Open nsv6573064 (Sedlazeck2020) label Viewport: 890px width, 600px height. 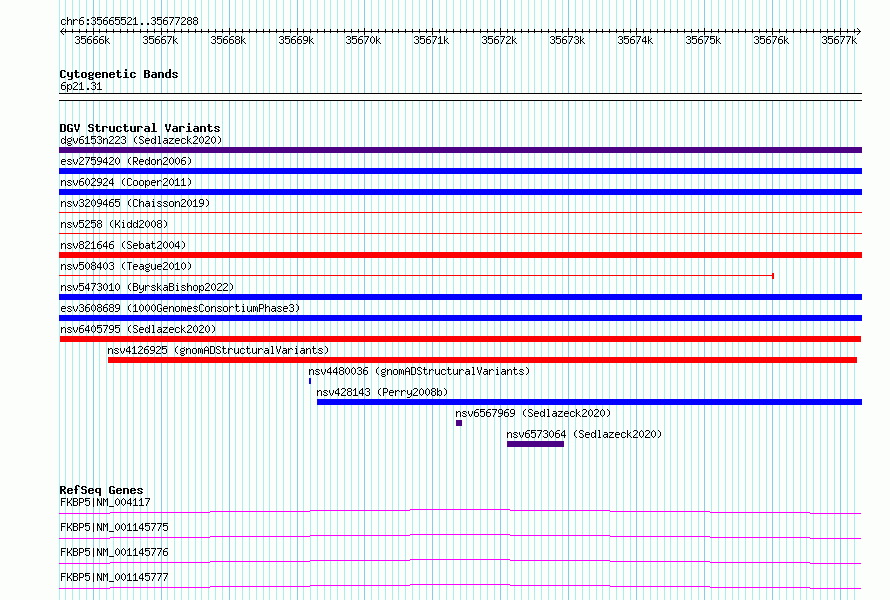pos(584,434)
